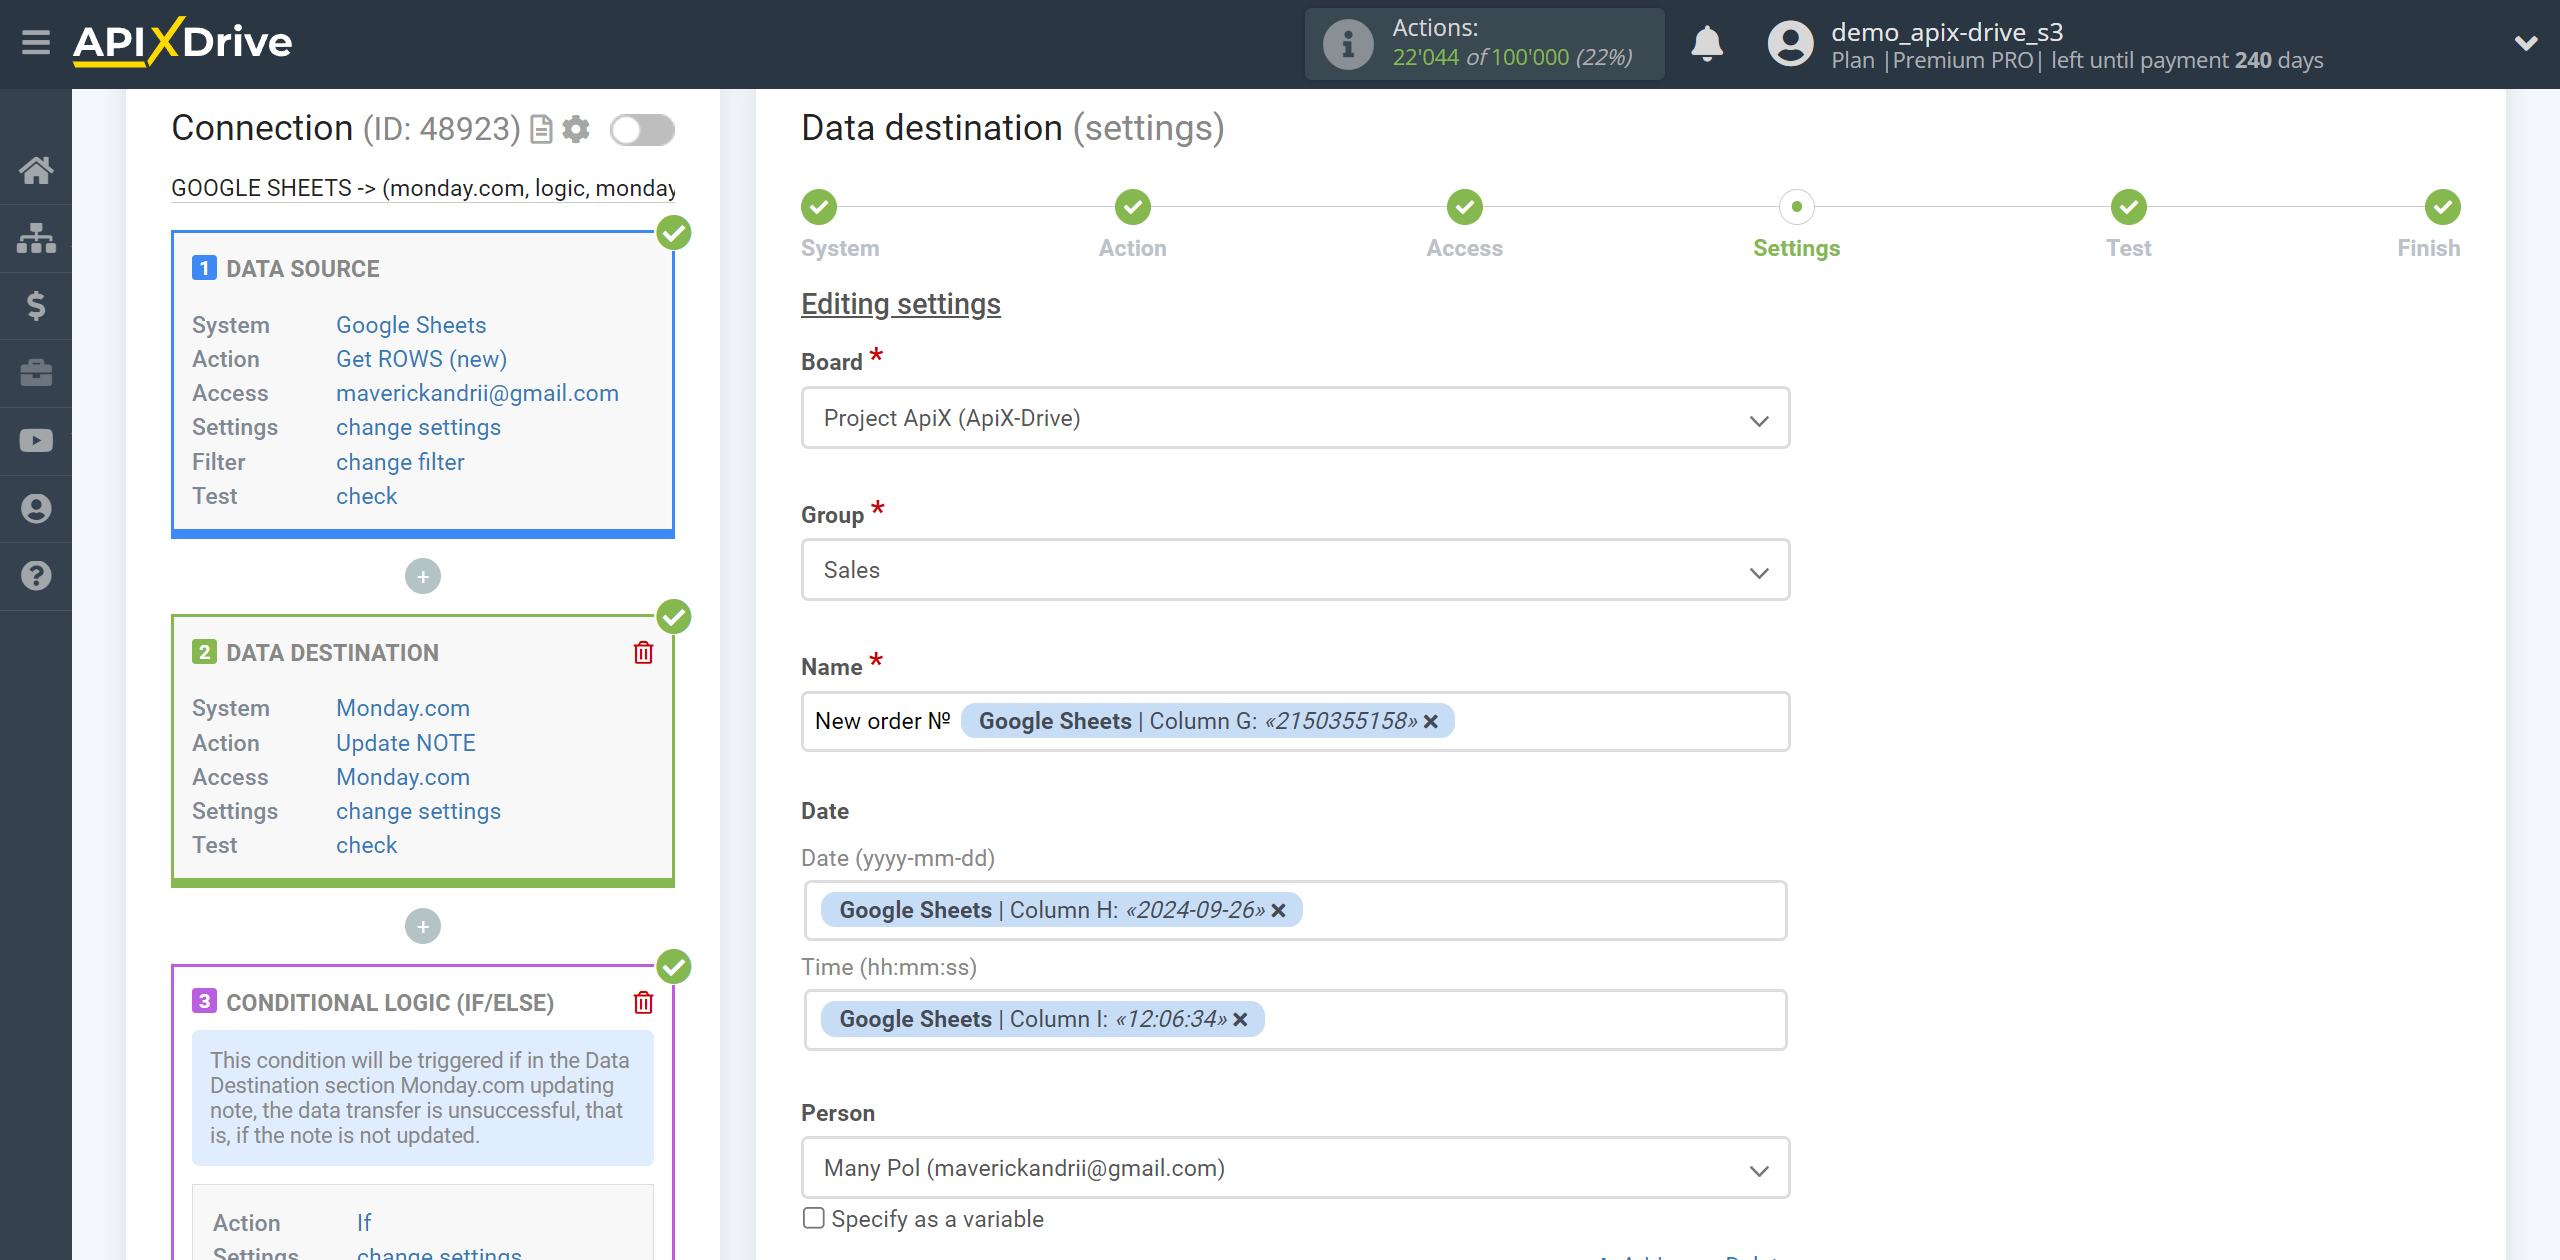Add step after Data Destination

[423, 926]
